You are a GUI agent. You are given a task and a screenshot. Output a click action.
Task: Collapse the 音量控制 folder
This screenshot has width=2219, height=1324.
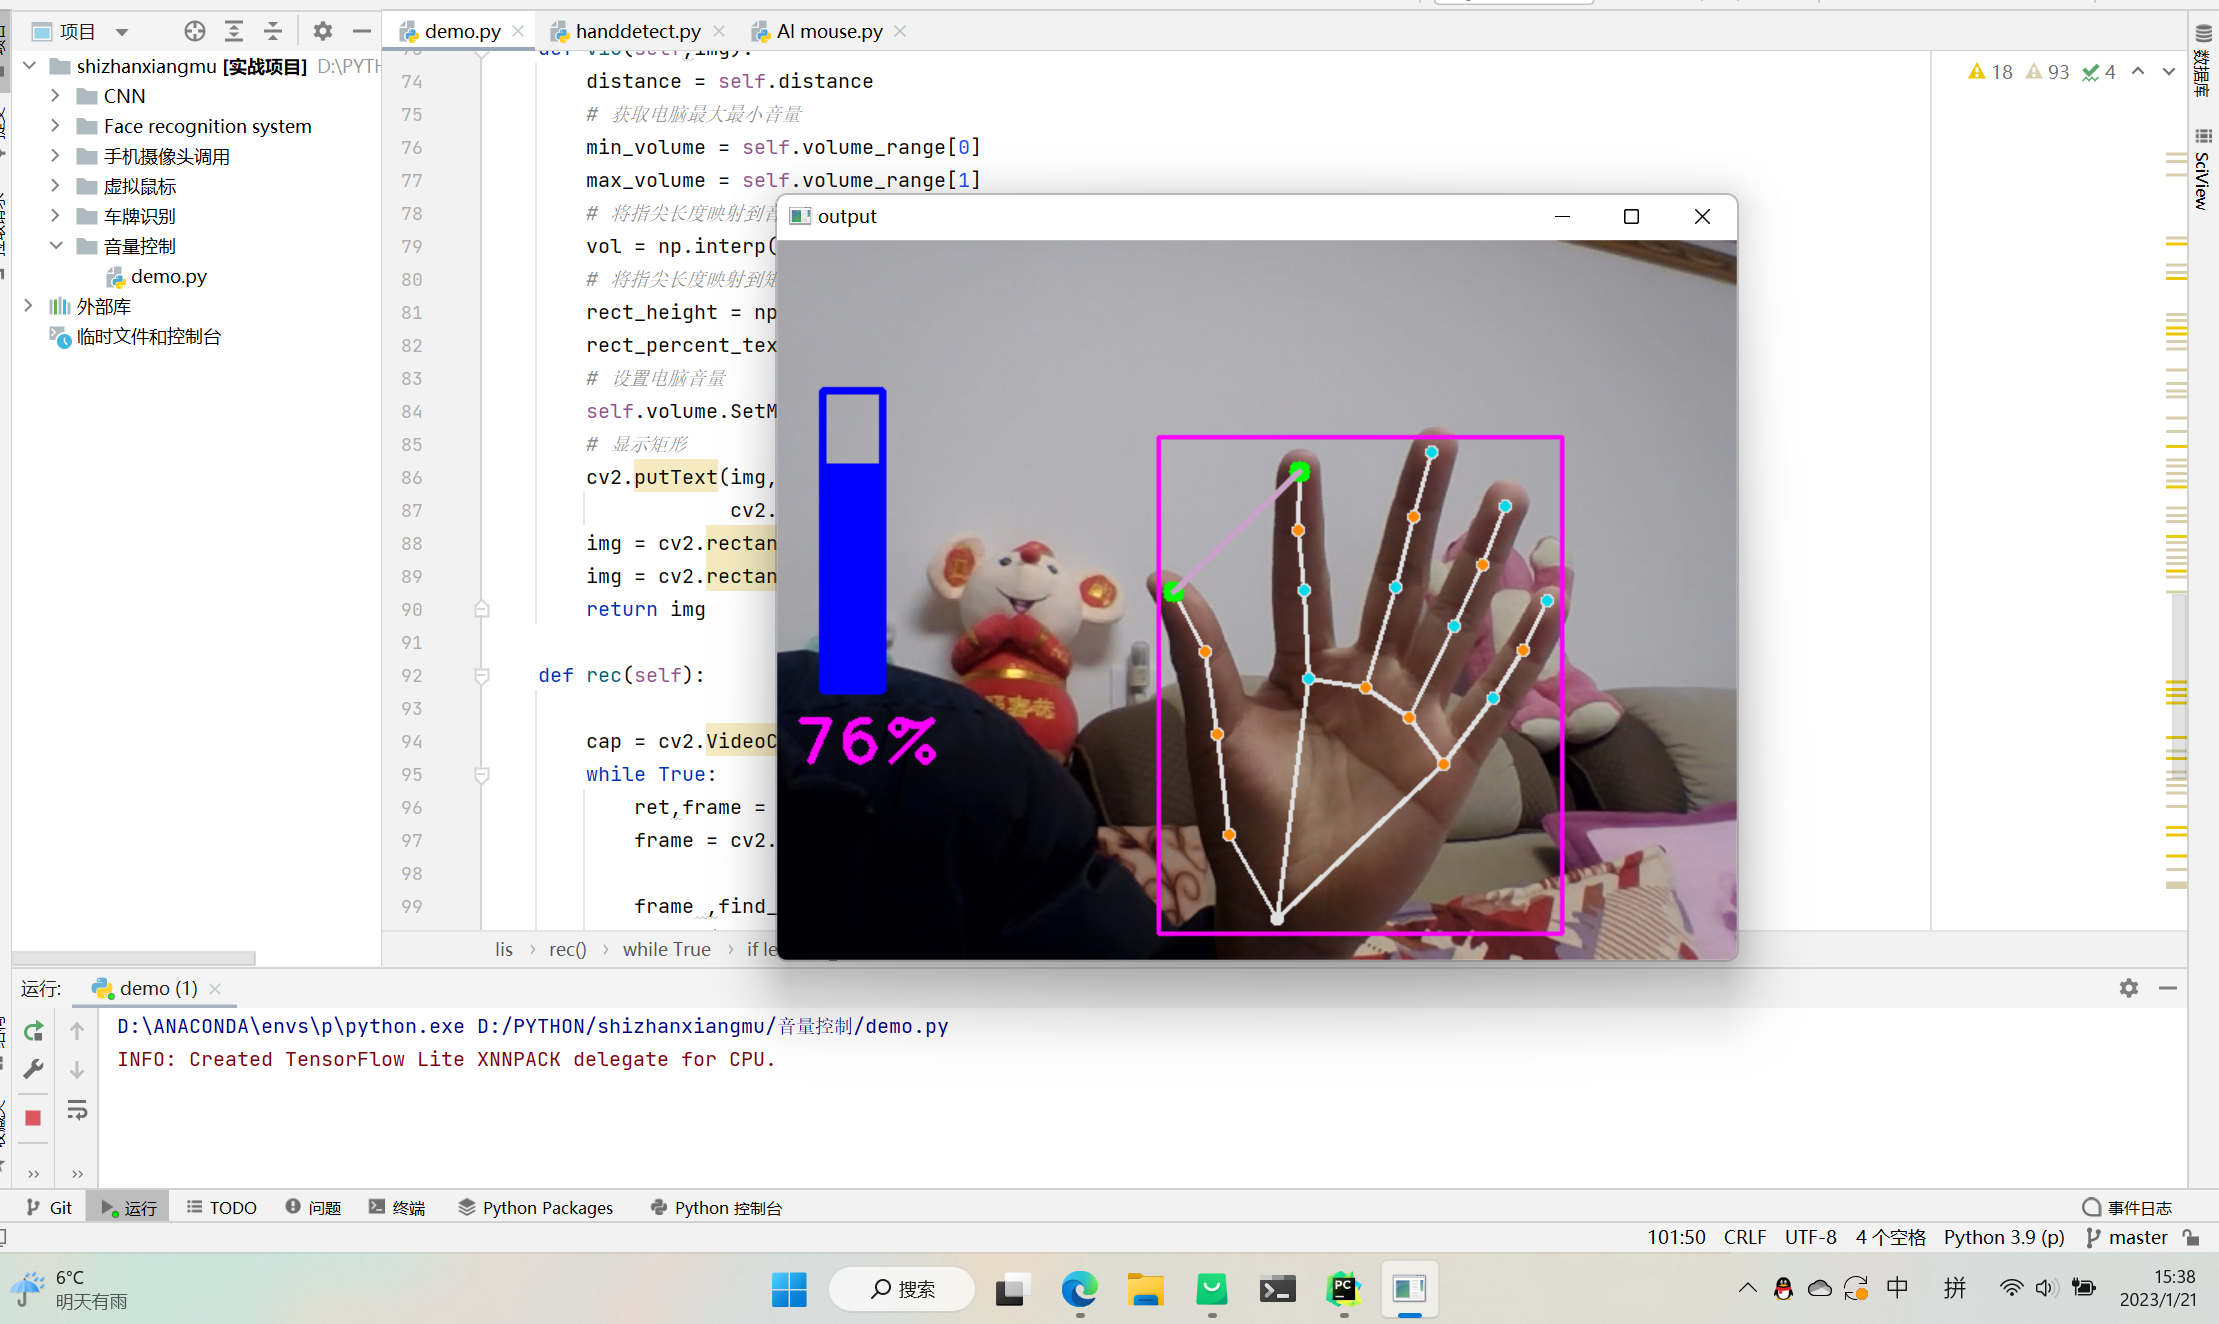pyautogui.click(x=56, y=246)
